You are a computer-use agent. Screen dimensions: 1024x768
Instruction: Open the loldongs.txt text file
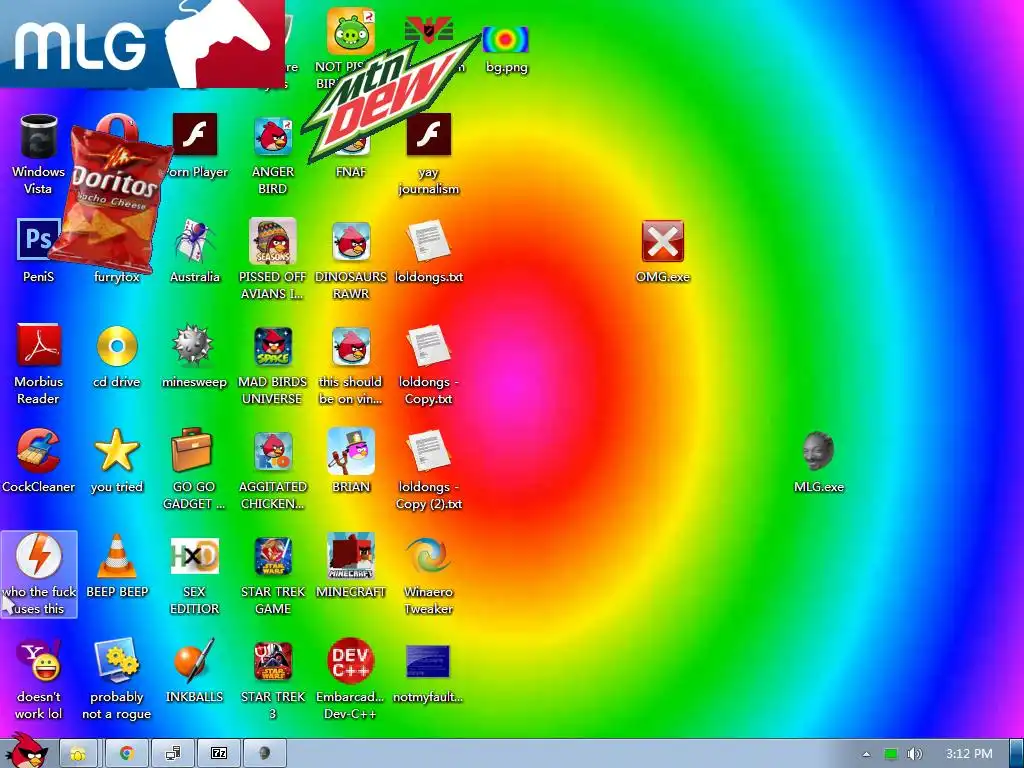pos(428,241)
